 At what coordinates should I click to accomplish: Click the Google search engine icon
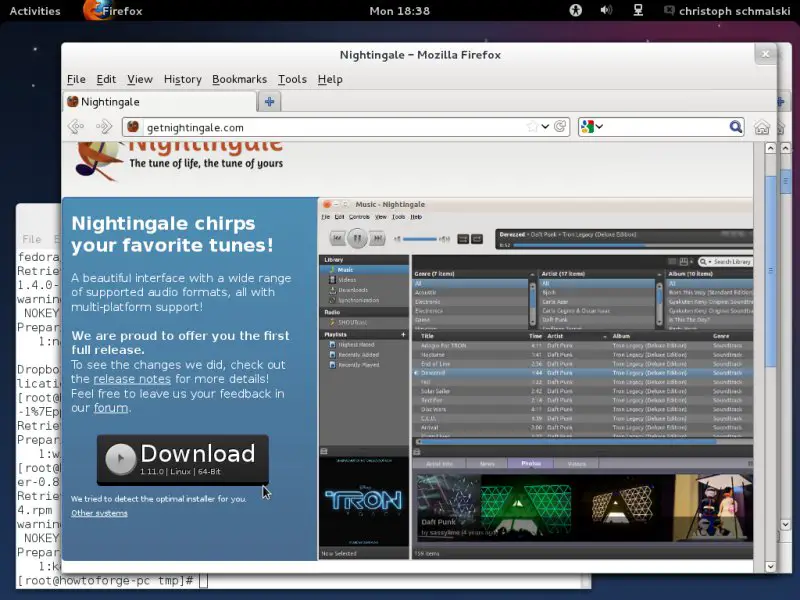point(587,127)
